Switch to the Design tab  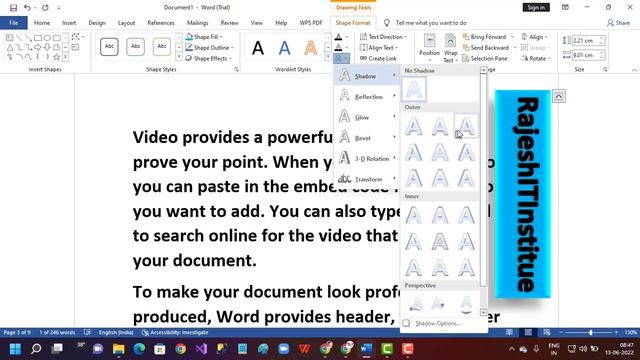[97, 23]
